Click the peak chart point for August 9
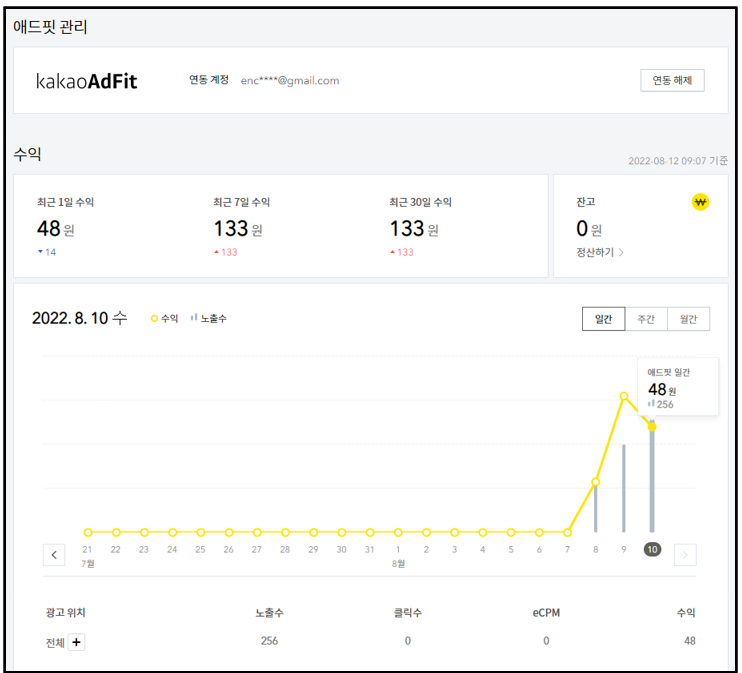Screen dimensions: 742x673 [624, 396]
